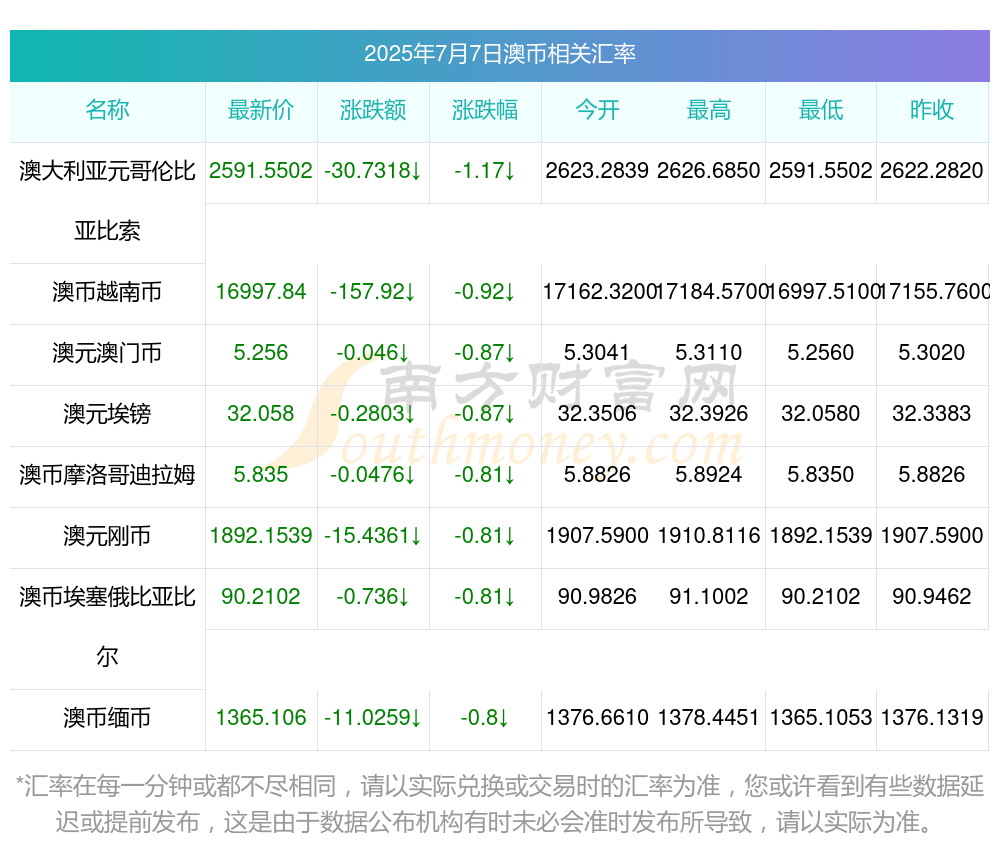The image size is (1000, 853).
Task: Select the 澳元澳门币 row name
Action: pyautogui.click(x=107, y=352)
